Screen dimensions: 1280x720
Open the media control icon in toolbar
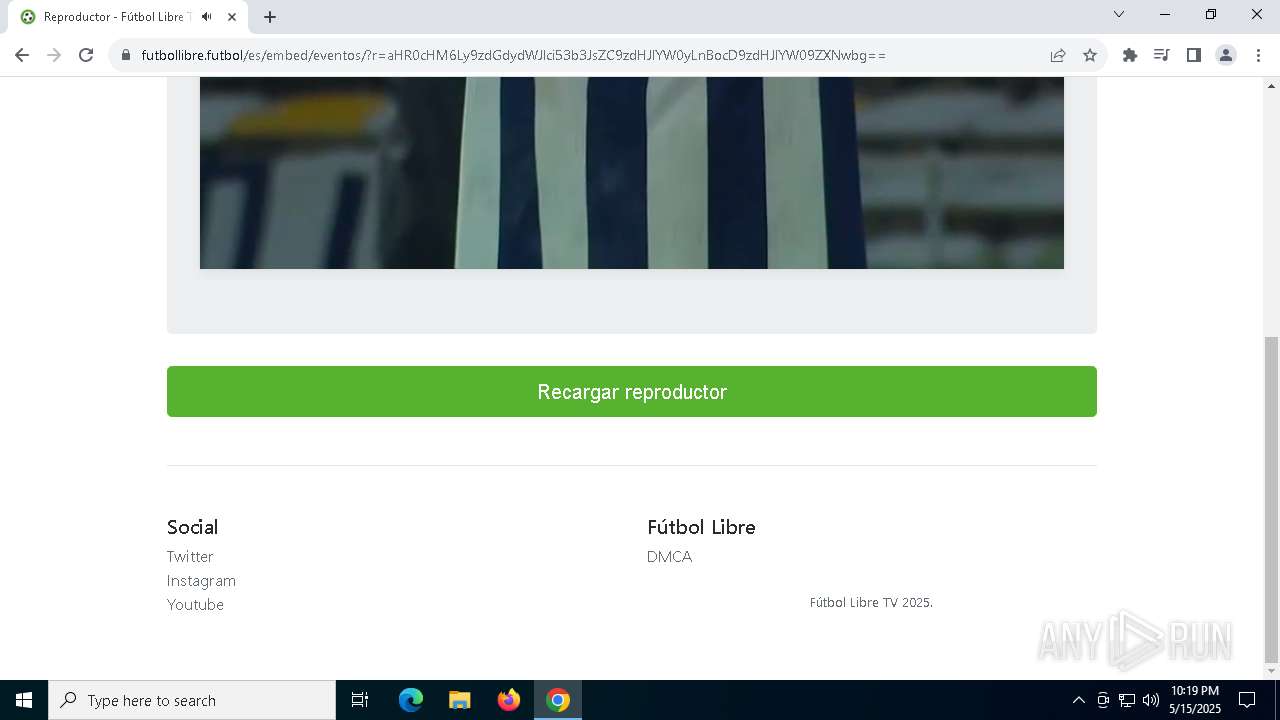coord(1162,55)
